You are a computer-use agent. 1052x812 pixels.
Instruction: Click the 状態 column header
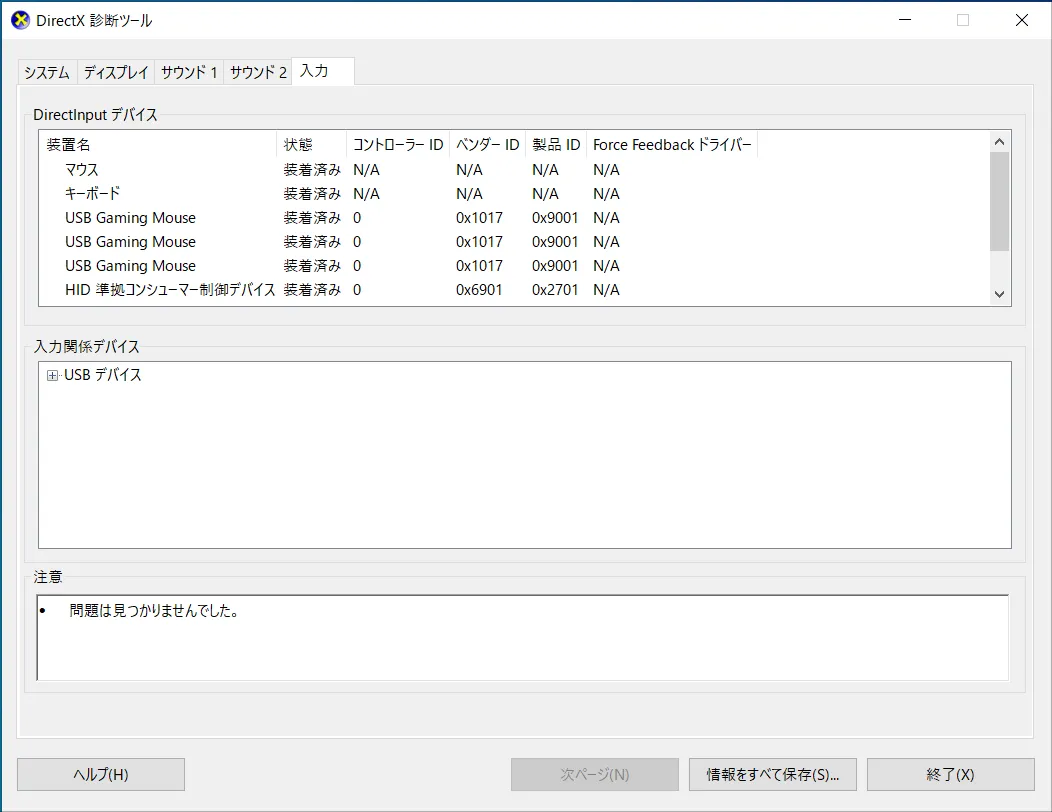click(311, 144)
